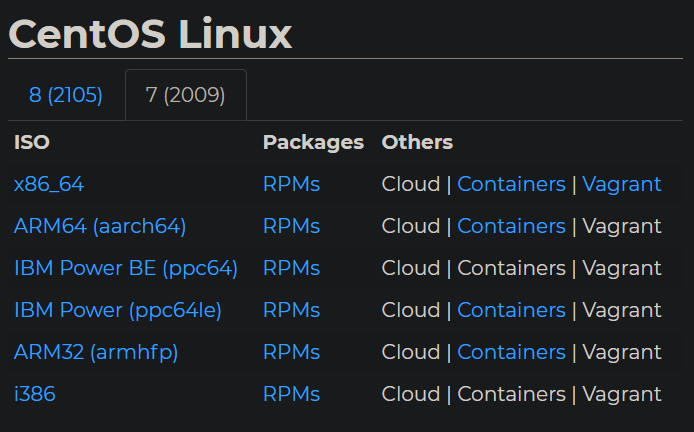The image size is (694, 432).
Task: Click Vagrant text in the ppc64 row
Action: [x=622, y=268]
